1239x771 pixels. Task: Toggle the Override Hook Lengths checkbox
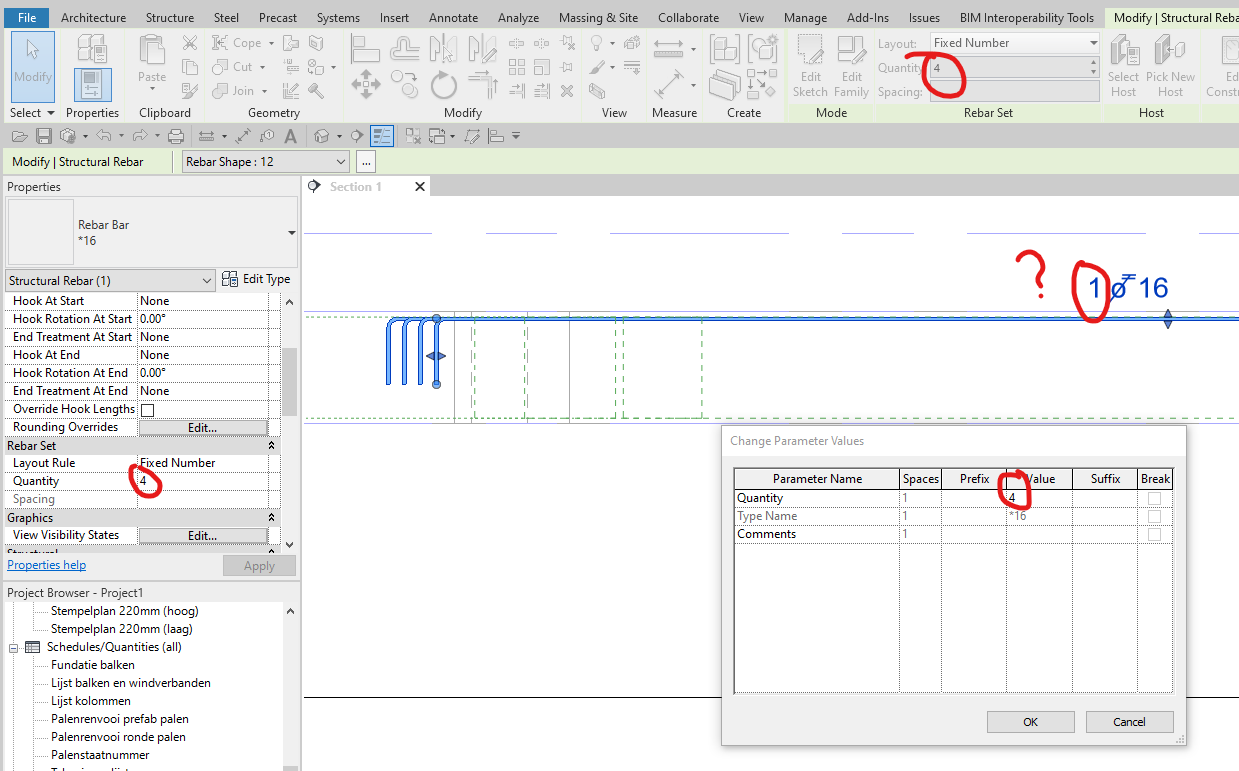coord(146,408)
